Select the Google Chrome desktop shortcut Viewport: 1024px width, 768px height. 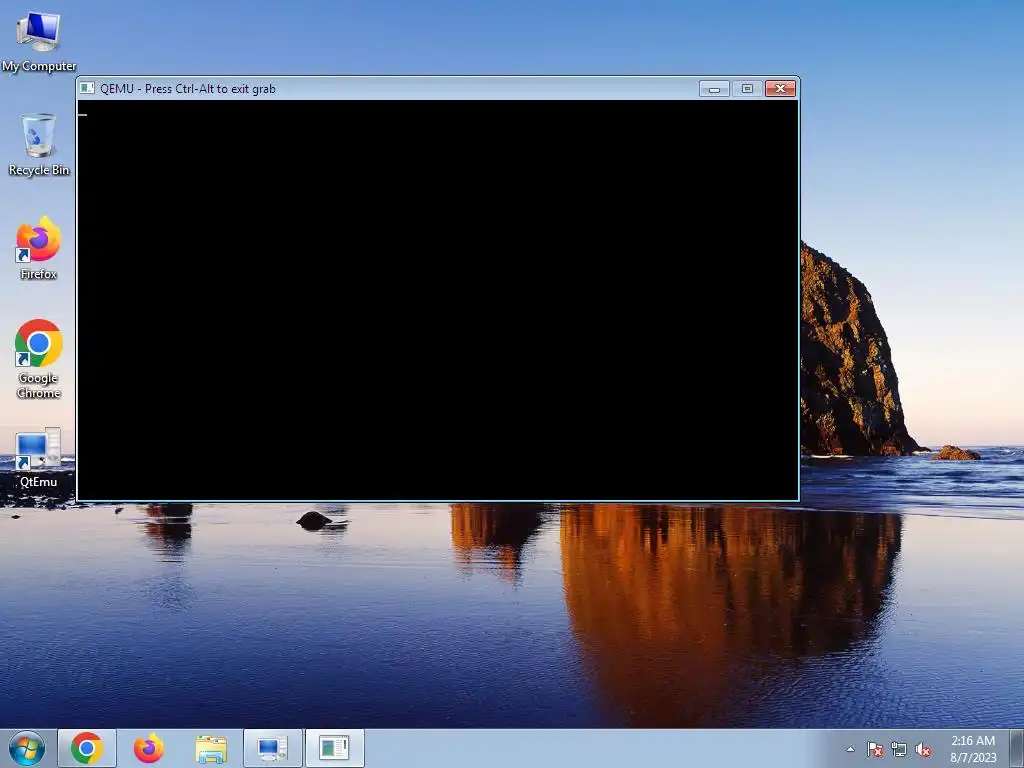click(39, 359)
